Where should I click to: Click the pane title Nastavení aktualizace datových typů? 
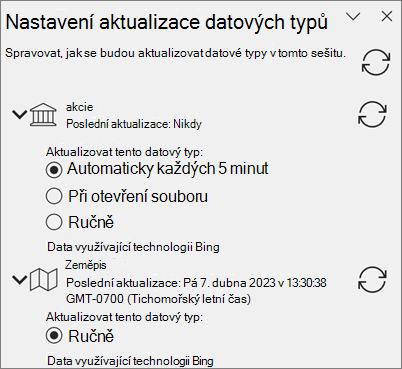point(167,23)
